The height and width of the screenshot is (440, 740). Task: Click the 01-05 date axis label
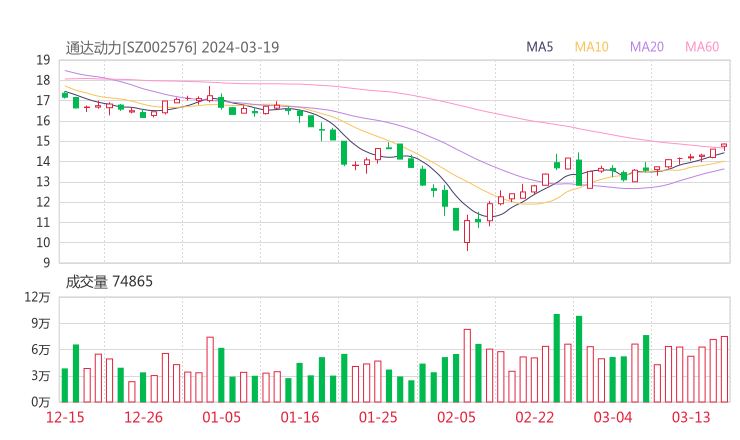(221, 417)
